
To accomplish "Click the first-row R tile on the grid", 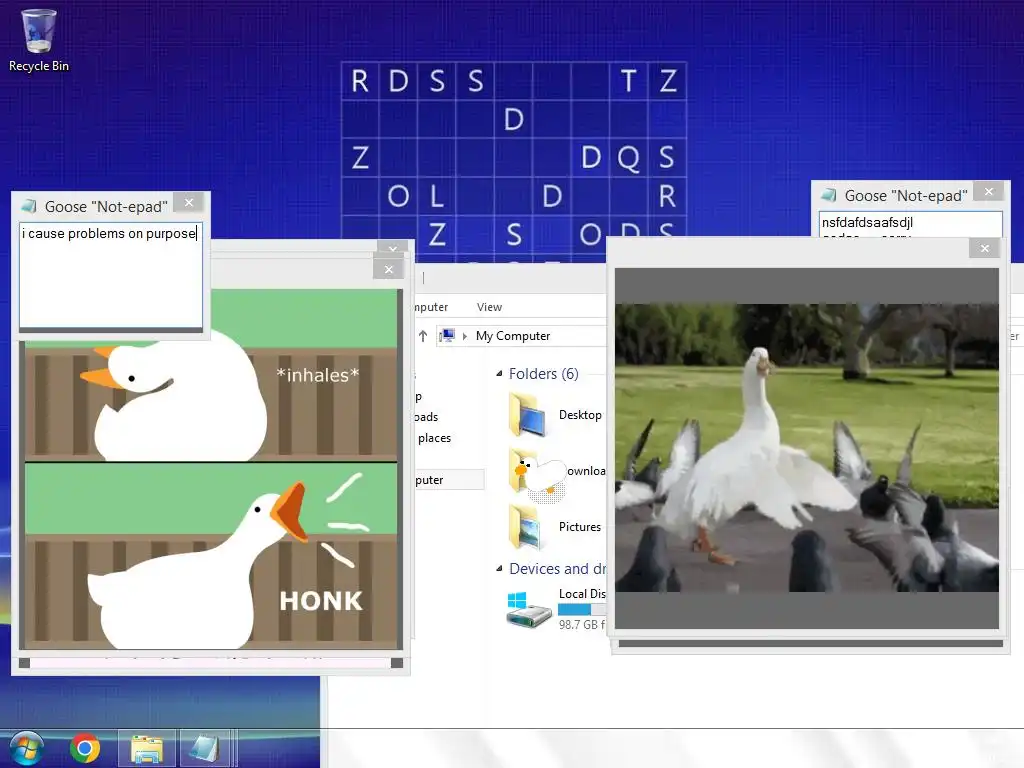I will pyautogui.click(x=360, y=81).
